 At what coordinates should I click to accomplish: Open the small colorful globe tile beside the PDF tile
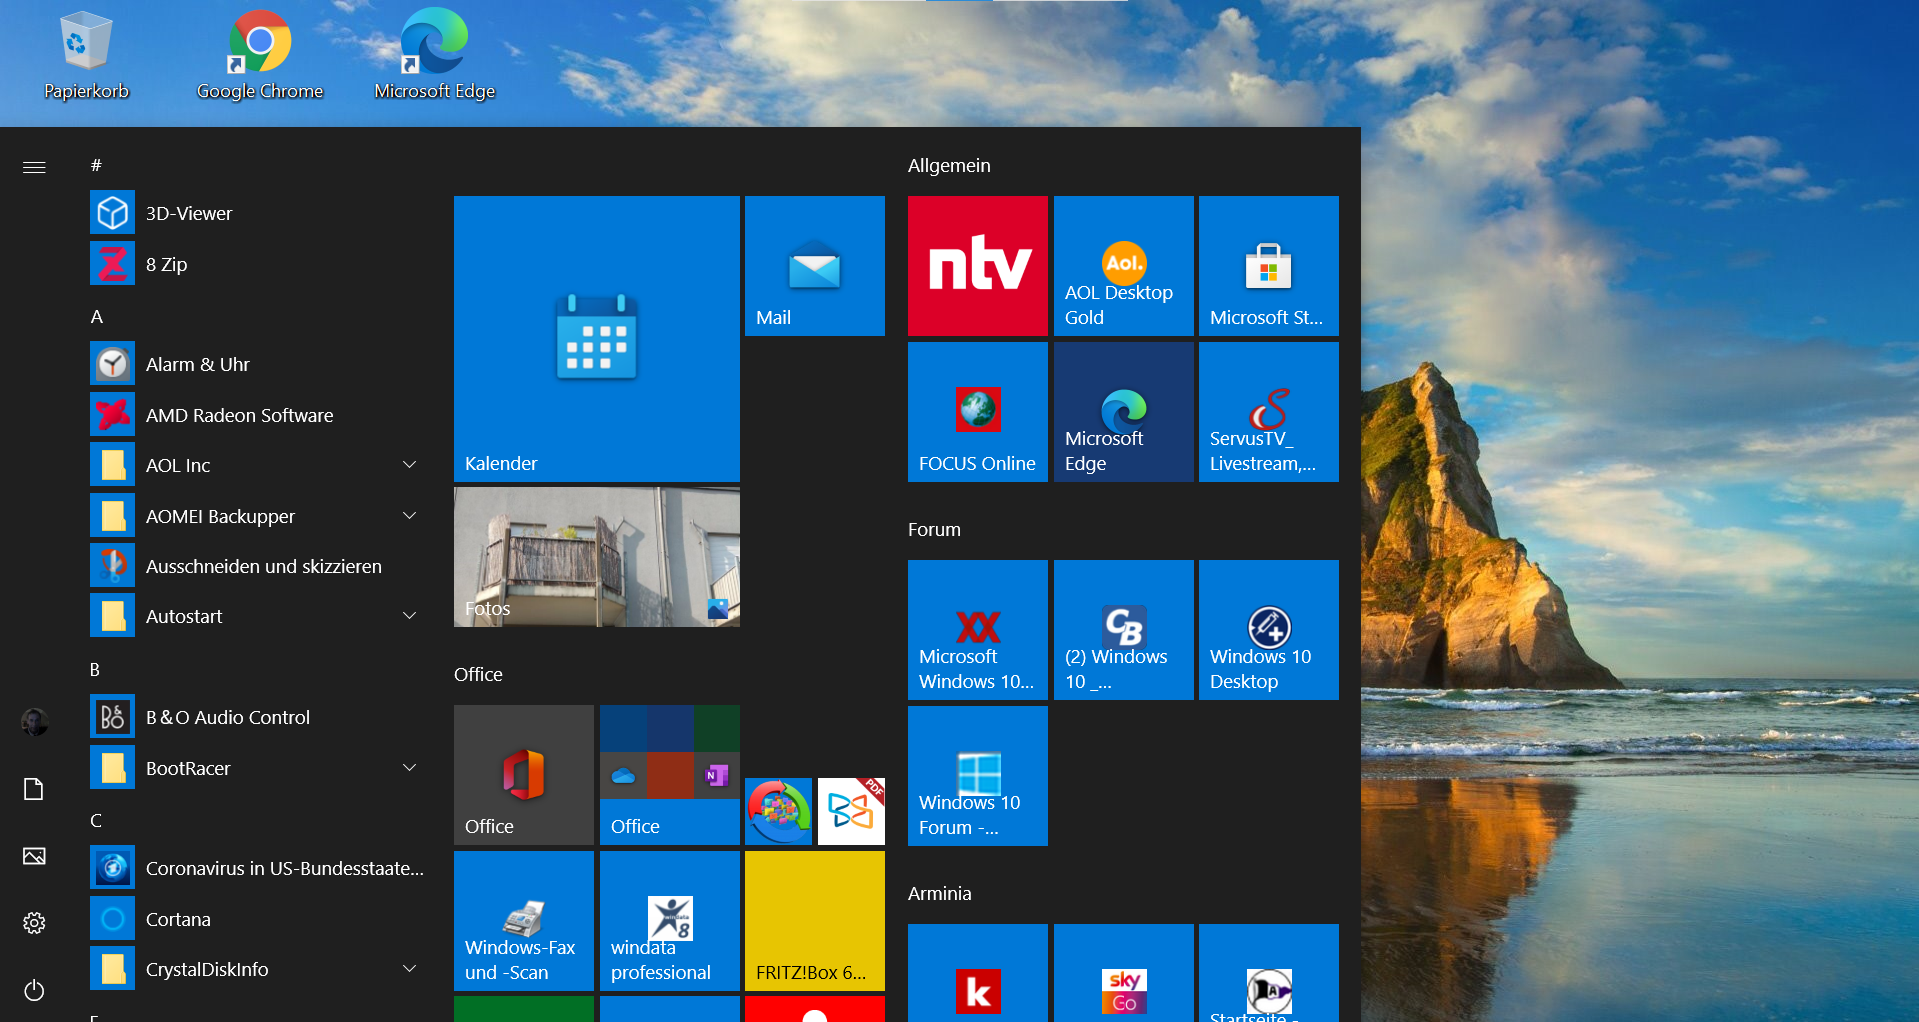779,811
